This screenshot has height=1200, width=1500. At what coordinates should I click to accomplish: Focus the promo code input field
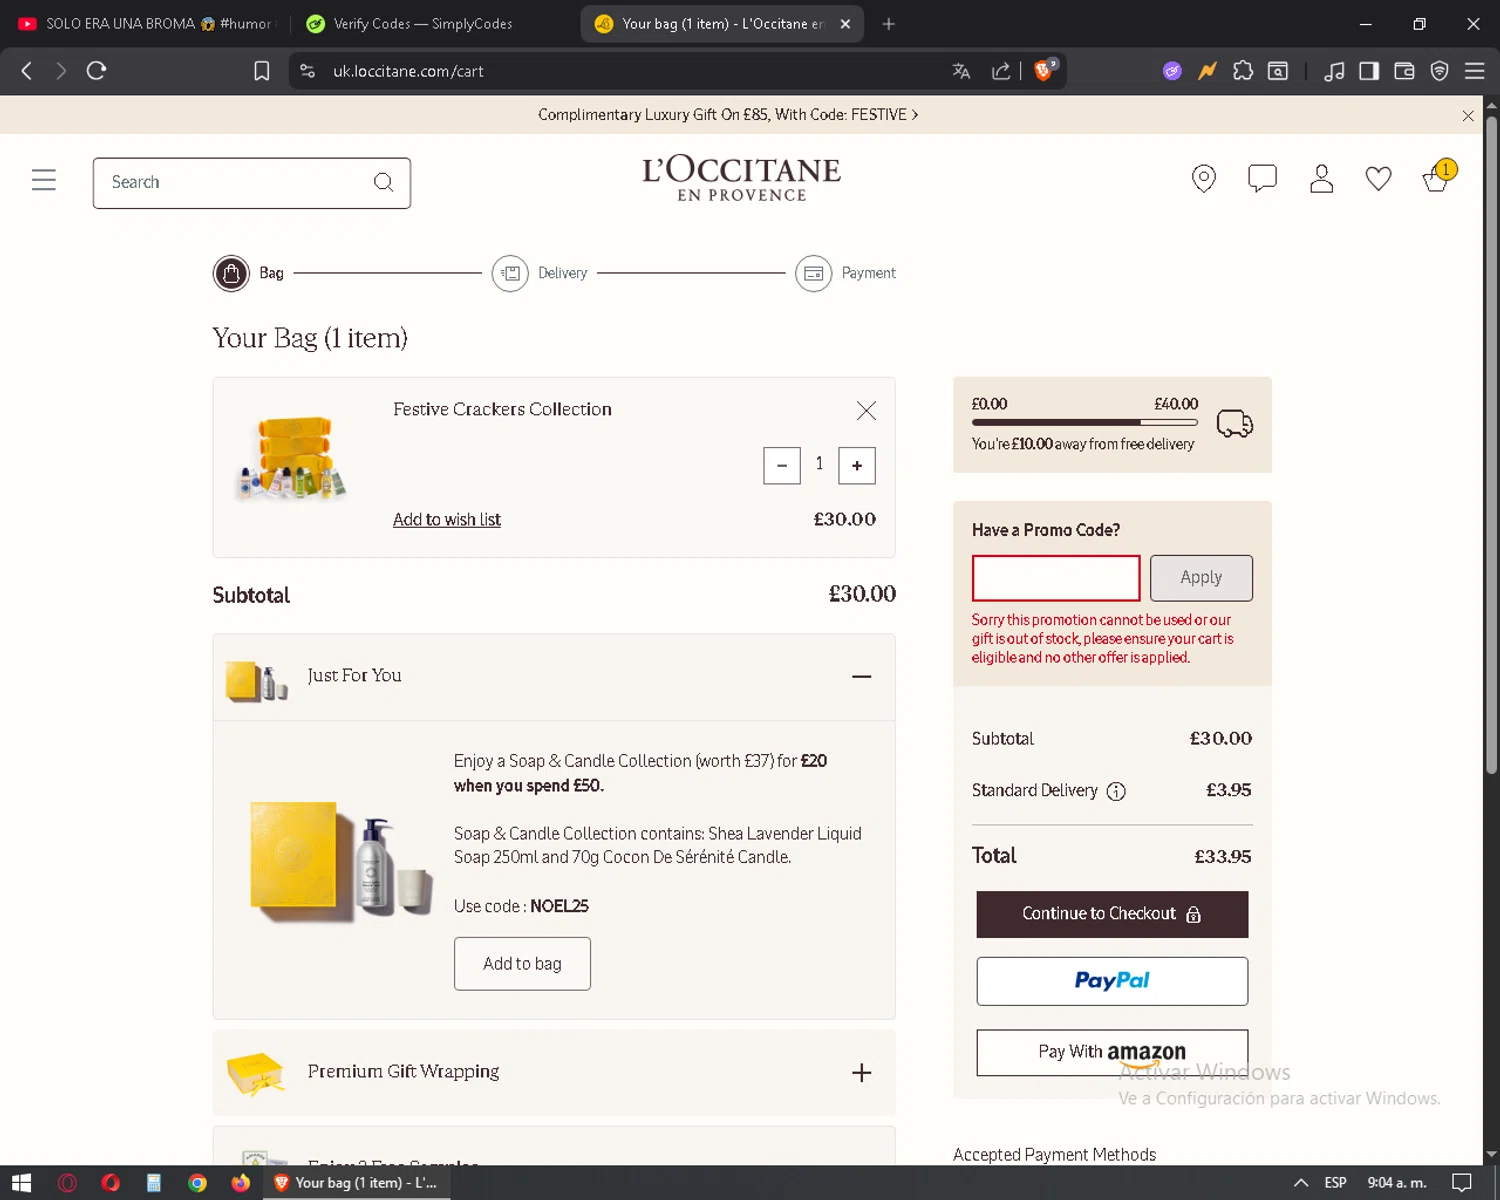(1056, 578)
